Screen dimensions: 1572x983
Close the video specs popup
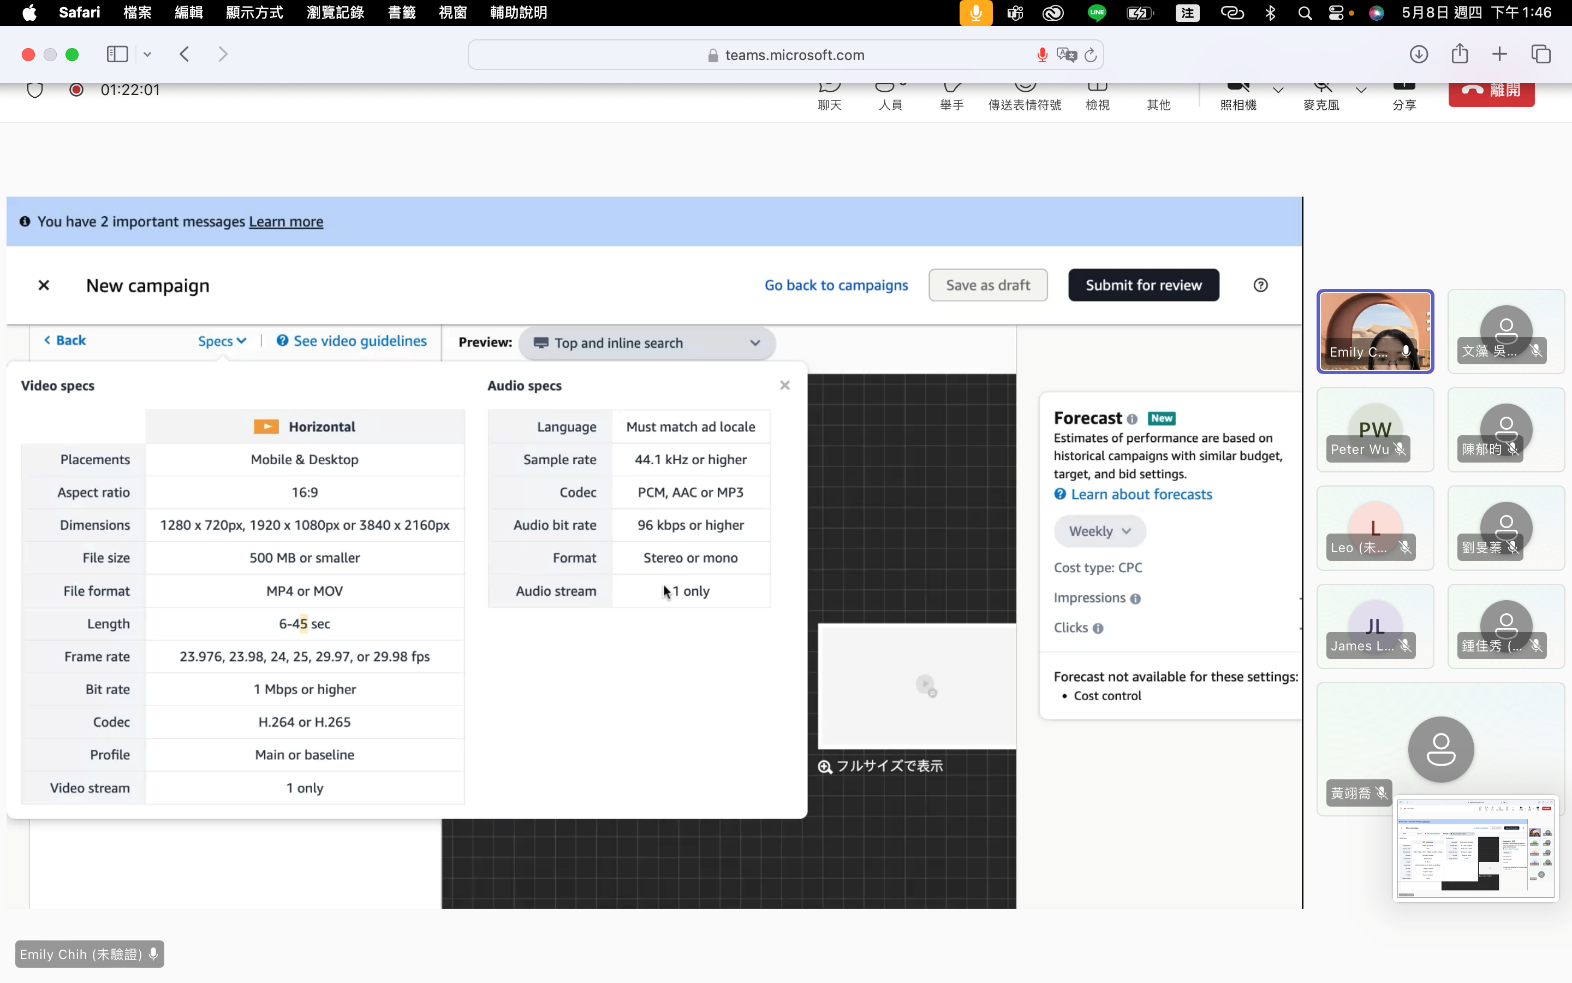coord(784,385)
